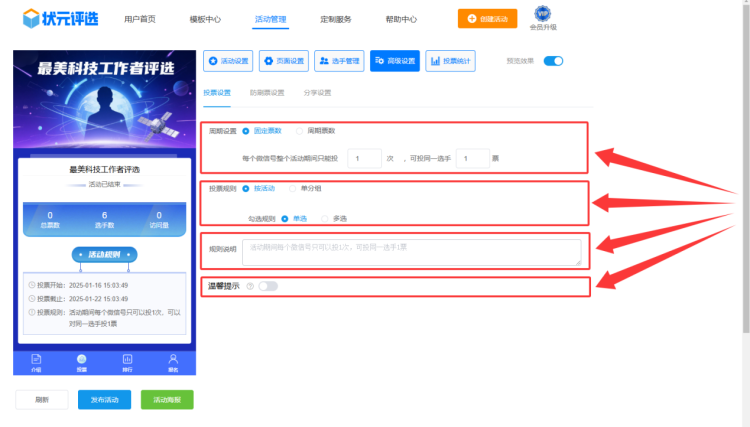
Task: Select the 周期票数 radio option
Action: point(299,130)
